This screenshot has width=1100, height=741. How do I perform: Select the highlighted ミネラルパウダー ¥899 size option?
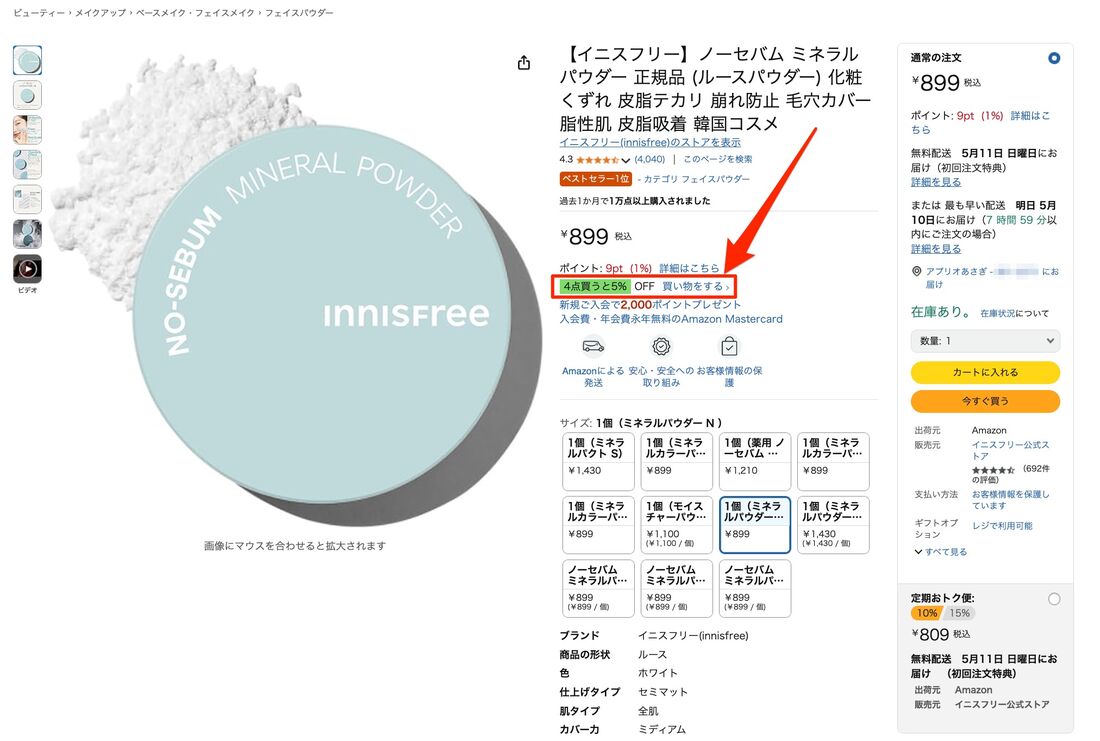coord(755,525)
